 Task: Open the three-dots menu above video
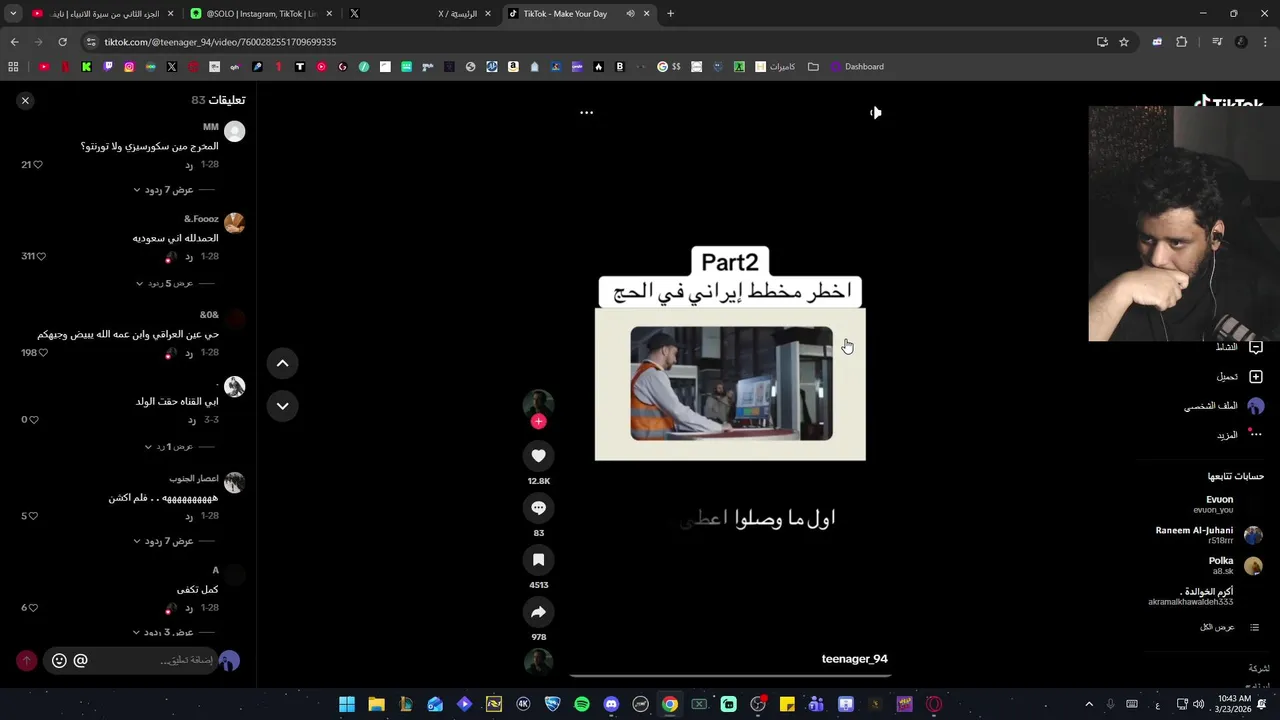click(x=587, y=113)
